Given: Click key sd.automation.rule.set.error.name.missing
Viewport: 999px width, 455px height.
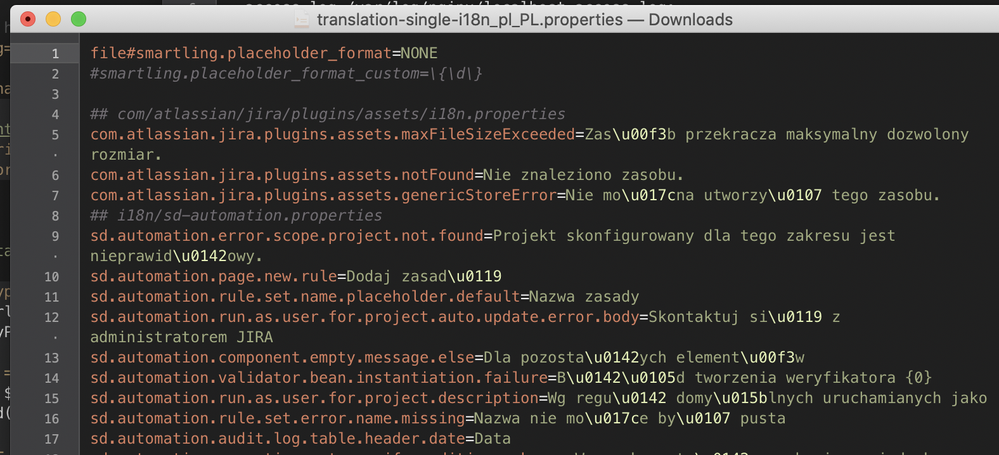Looking at the screenshot, I should tap(278, 419).
